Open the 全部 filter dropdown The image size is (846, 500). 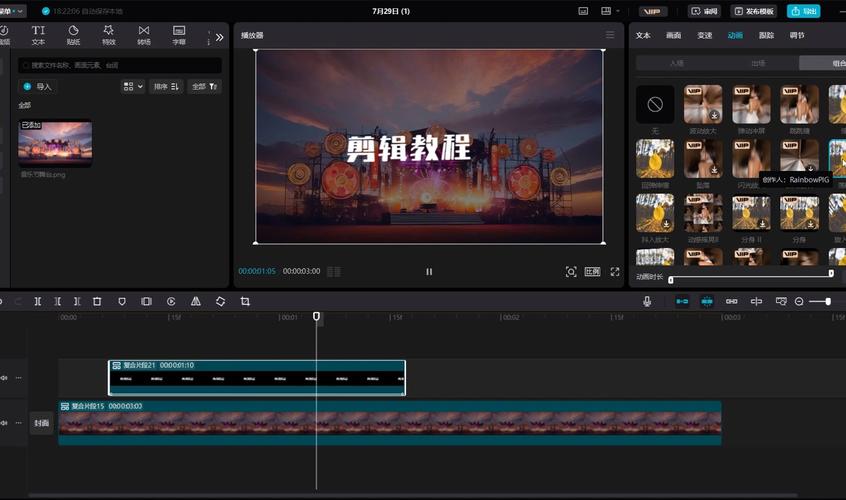(x=204, y=86)
